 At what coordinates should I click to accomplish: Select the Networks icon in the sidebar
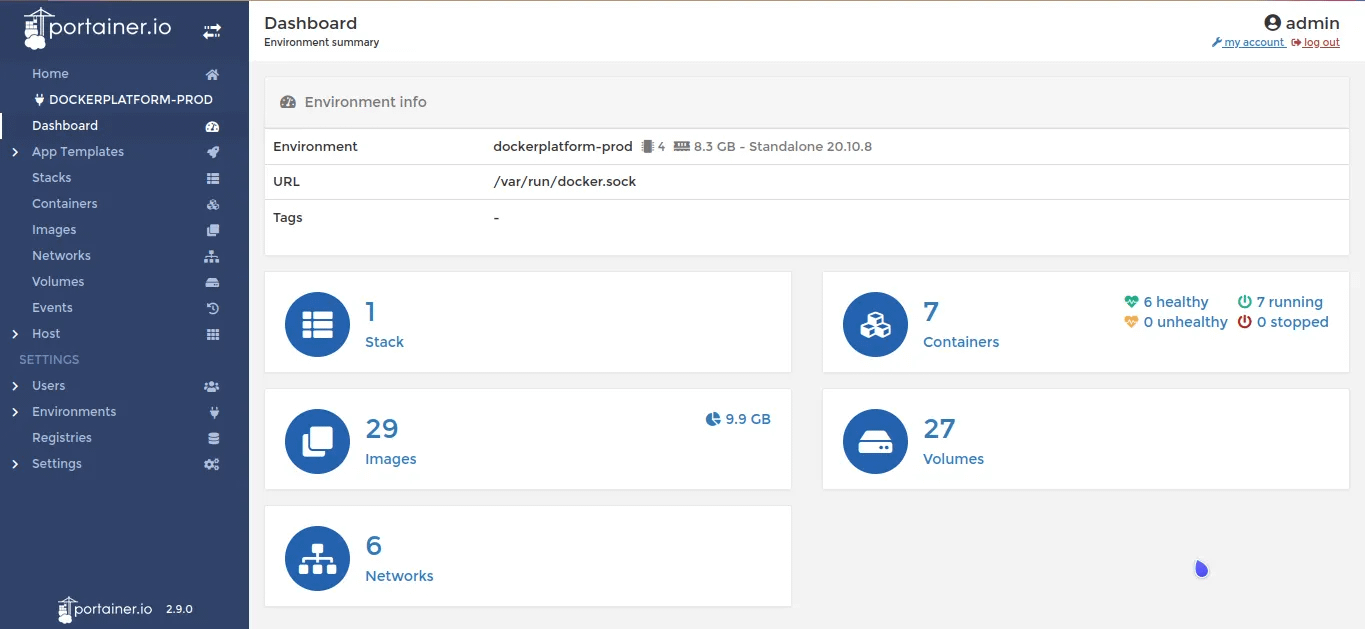tap(212, 255)
